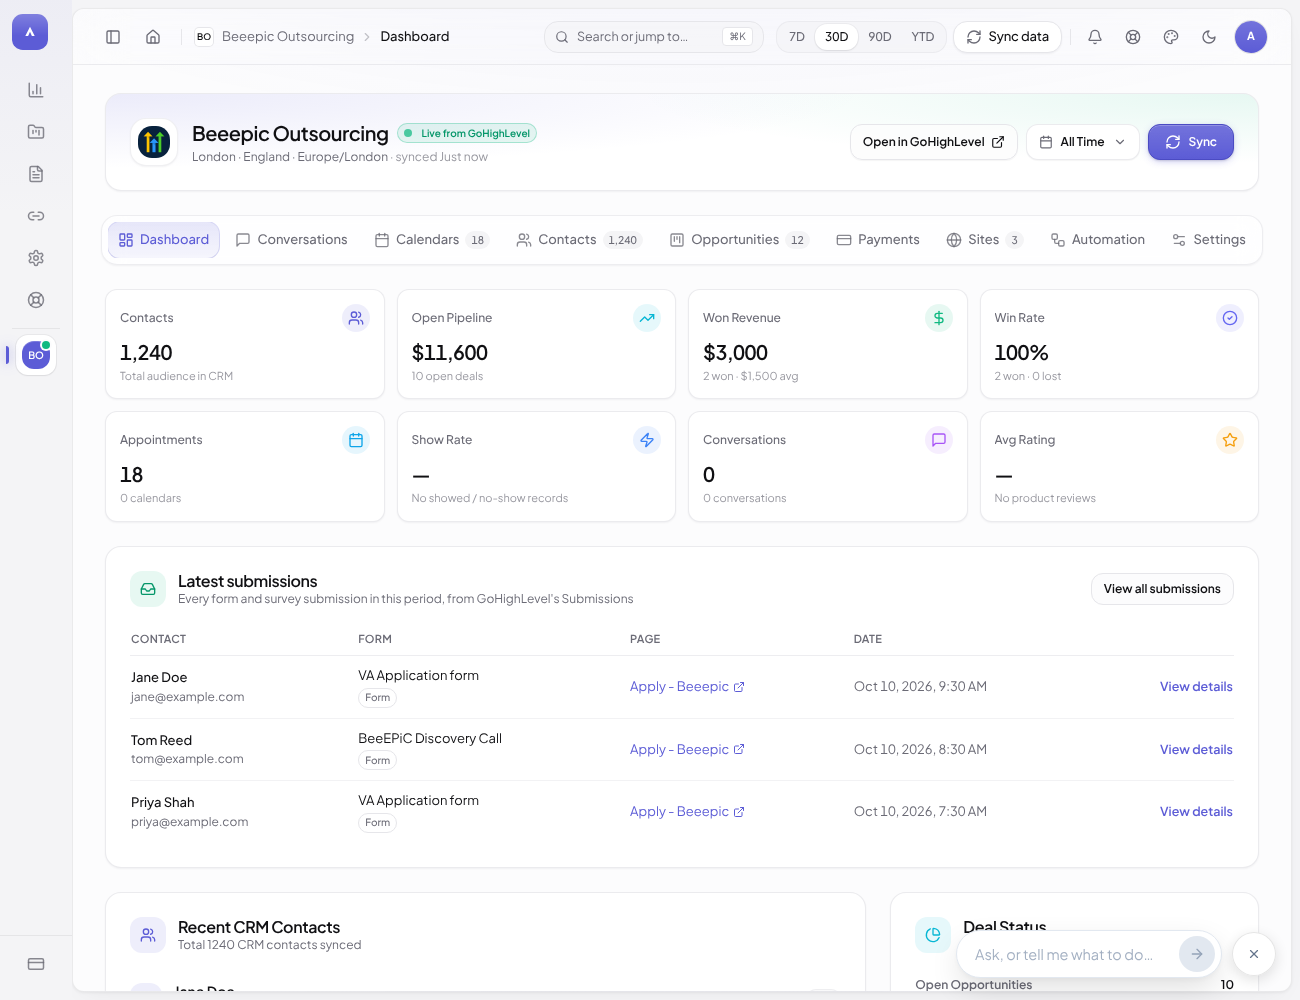
Task: Send the assistant prompt with the arrow button
Action: click(x=1197, y=954)
